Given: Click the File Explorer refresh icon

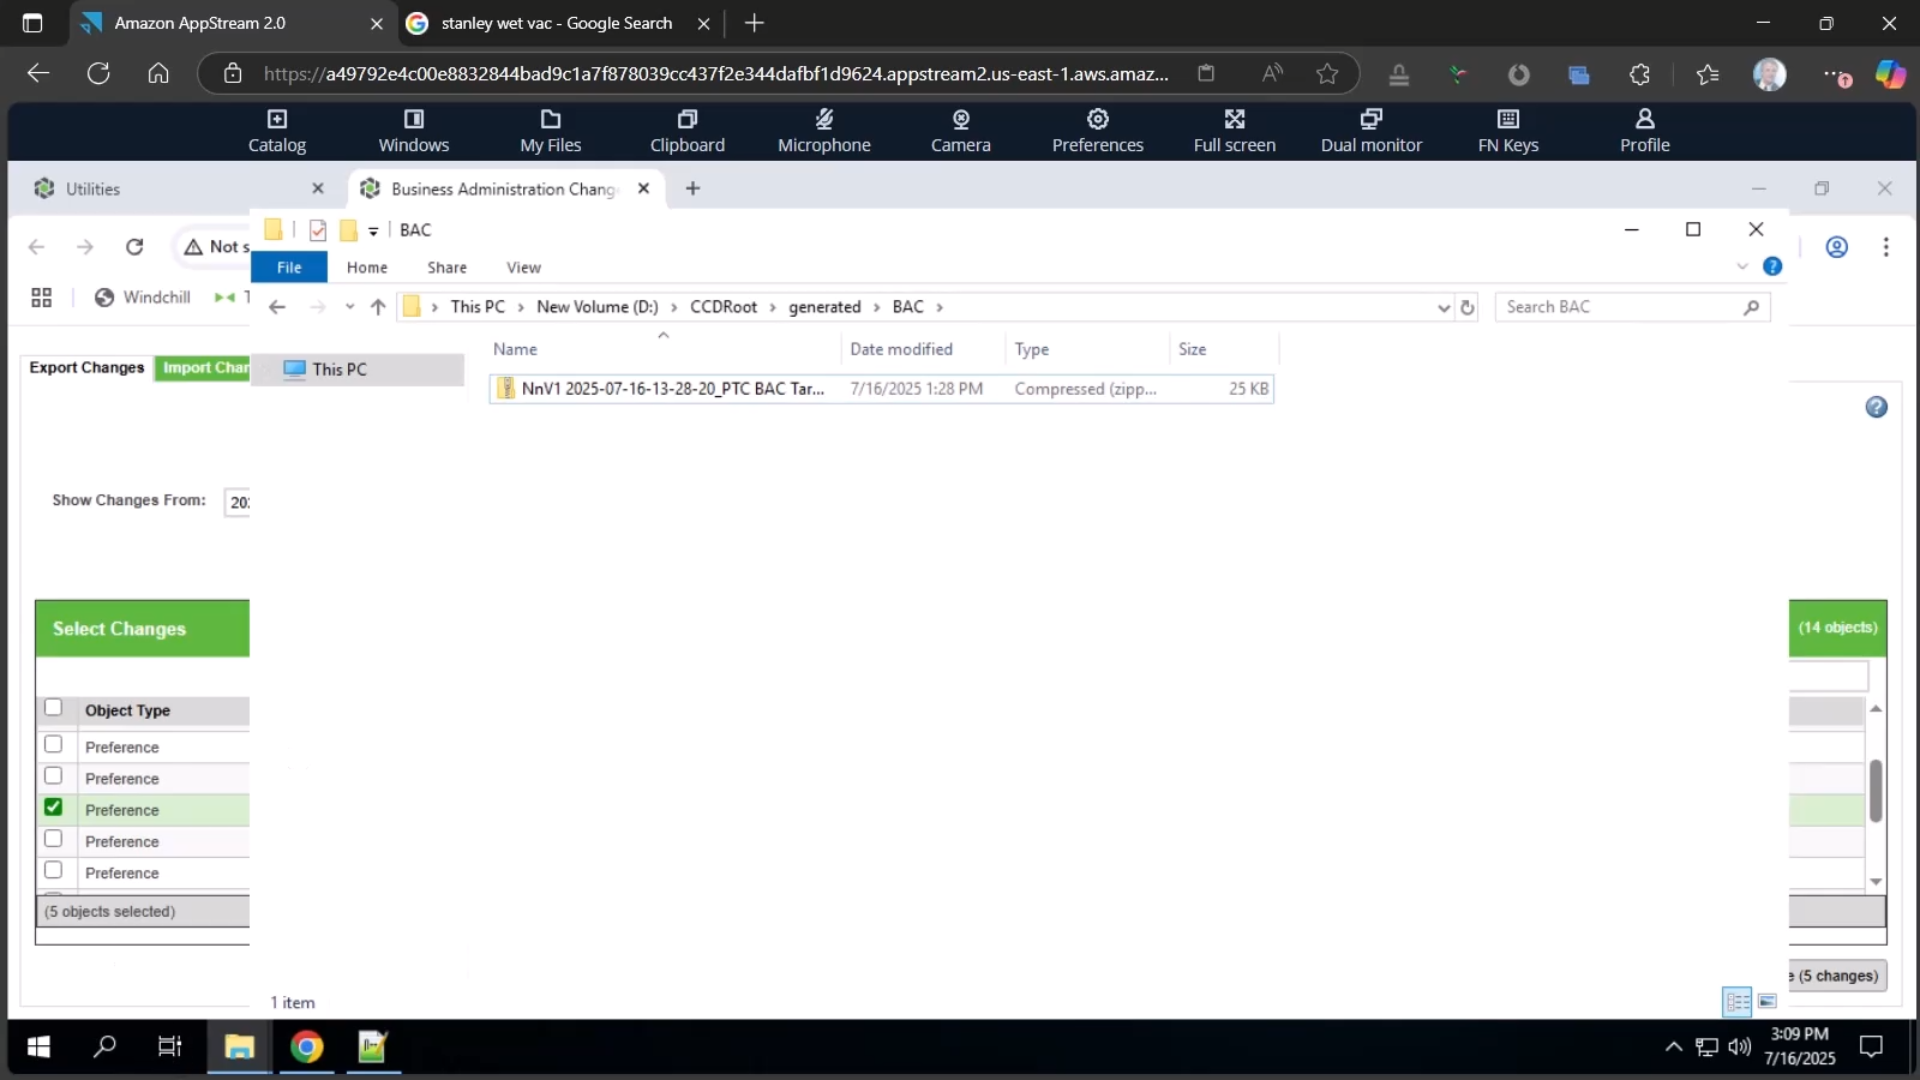Looking at the screenshot, I should tap(1467, 307).
